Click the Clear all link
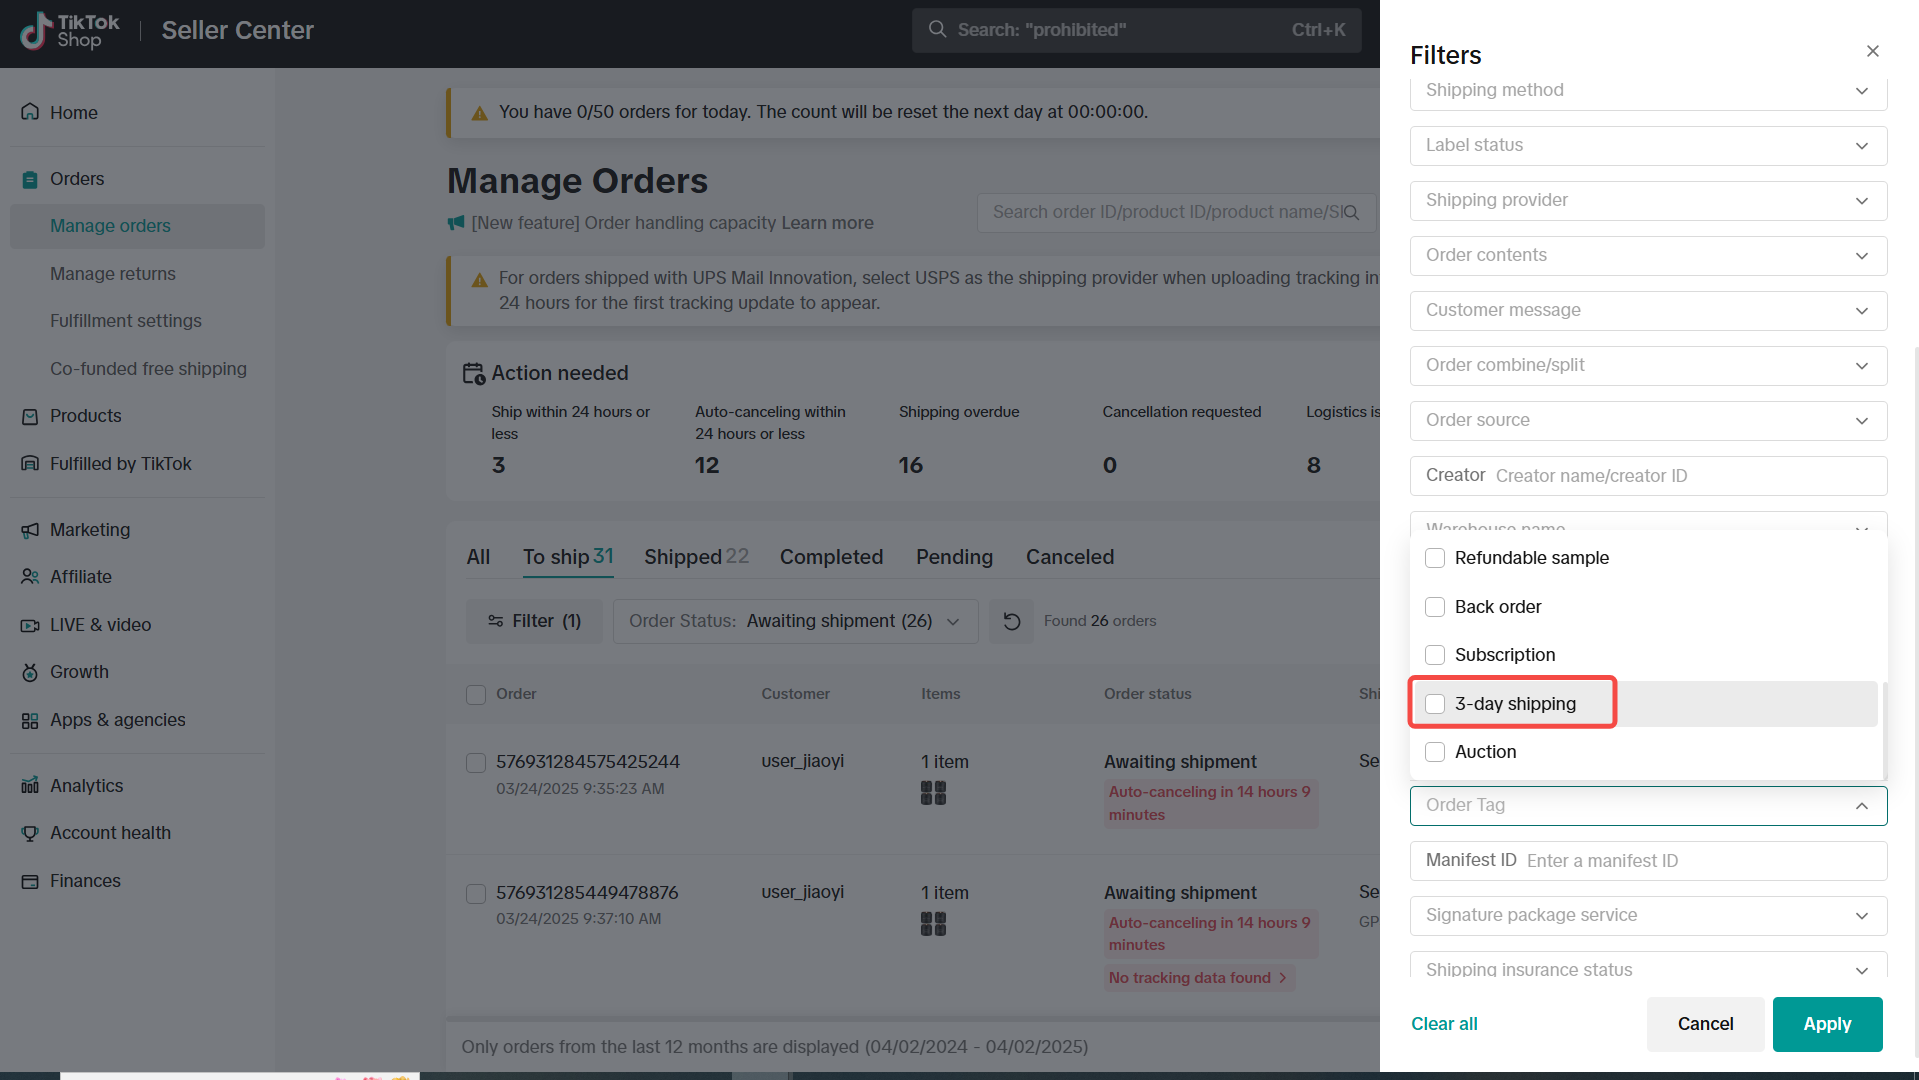 click(1444, 1024)
